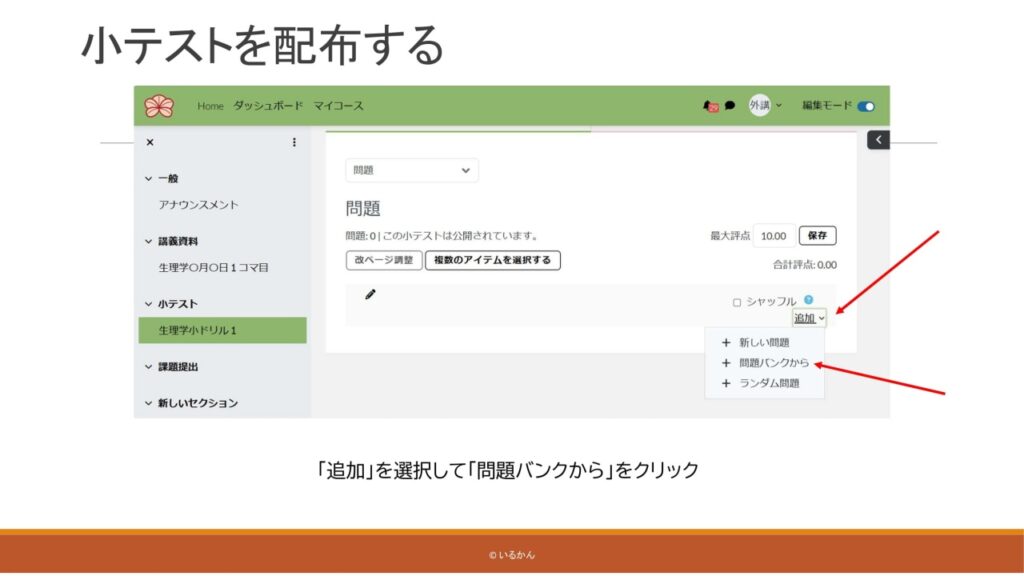Click the pencil edit icon
Screen dimensions: 1024x576
(x=370, y=294)
